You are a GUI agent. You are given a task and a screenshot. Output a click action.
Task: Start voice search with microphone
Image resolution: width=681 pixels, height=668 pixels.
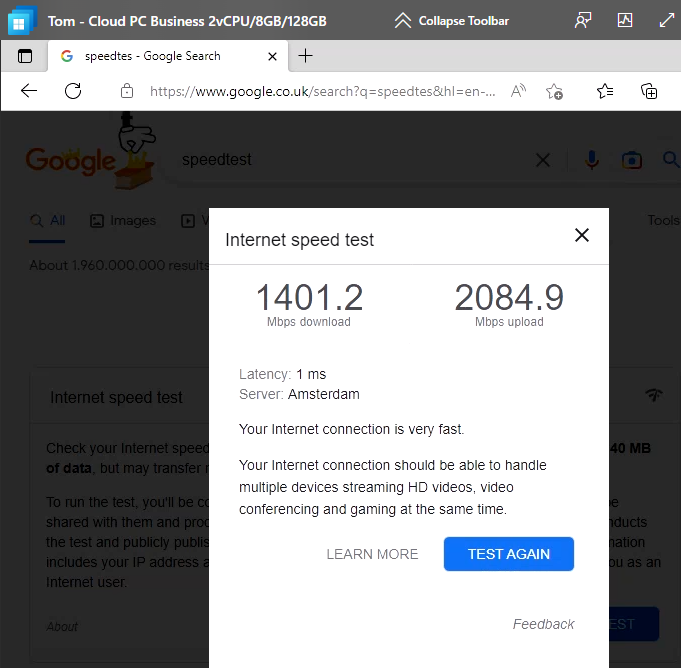(x=592, y=160)
